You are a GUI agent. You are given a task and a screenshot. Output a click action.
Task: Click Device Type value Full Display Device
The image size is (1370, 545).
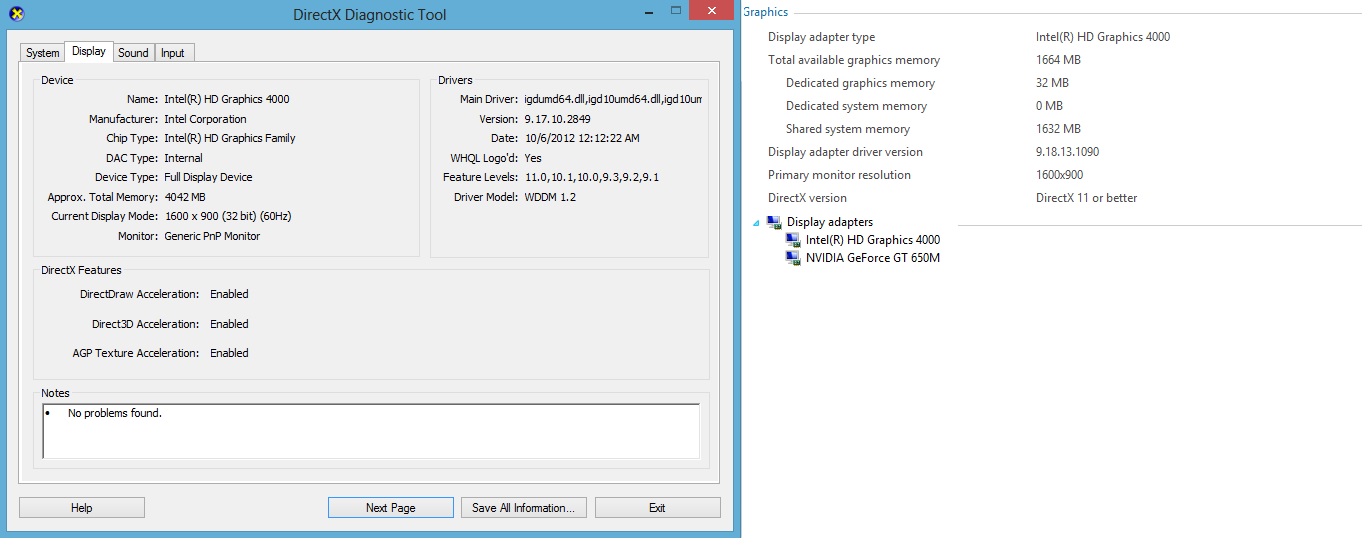209,178
